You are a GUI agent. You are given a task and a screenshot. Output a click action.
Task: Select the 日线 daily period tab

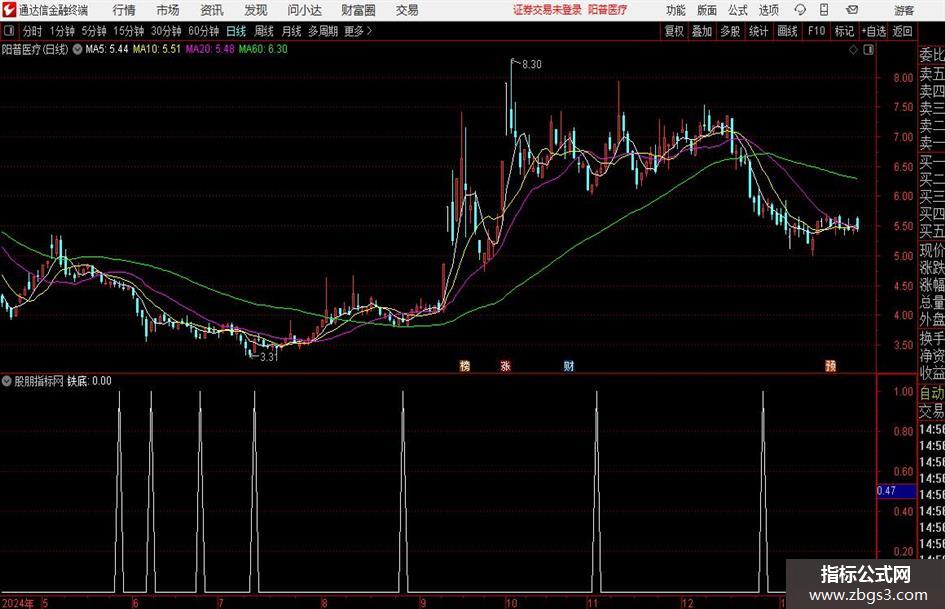click(236, 31)
